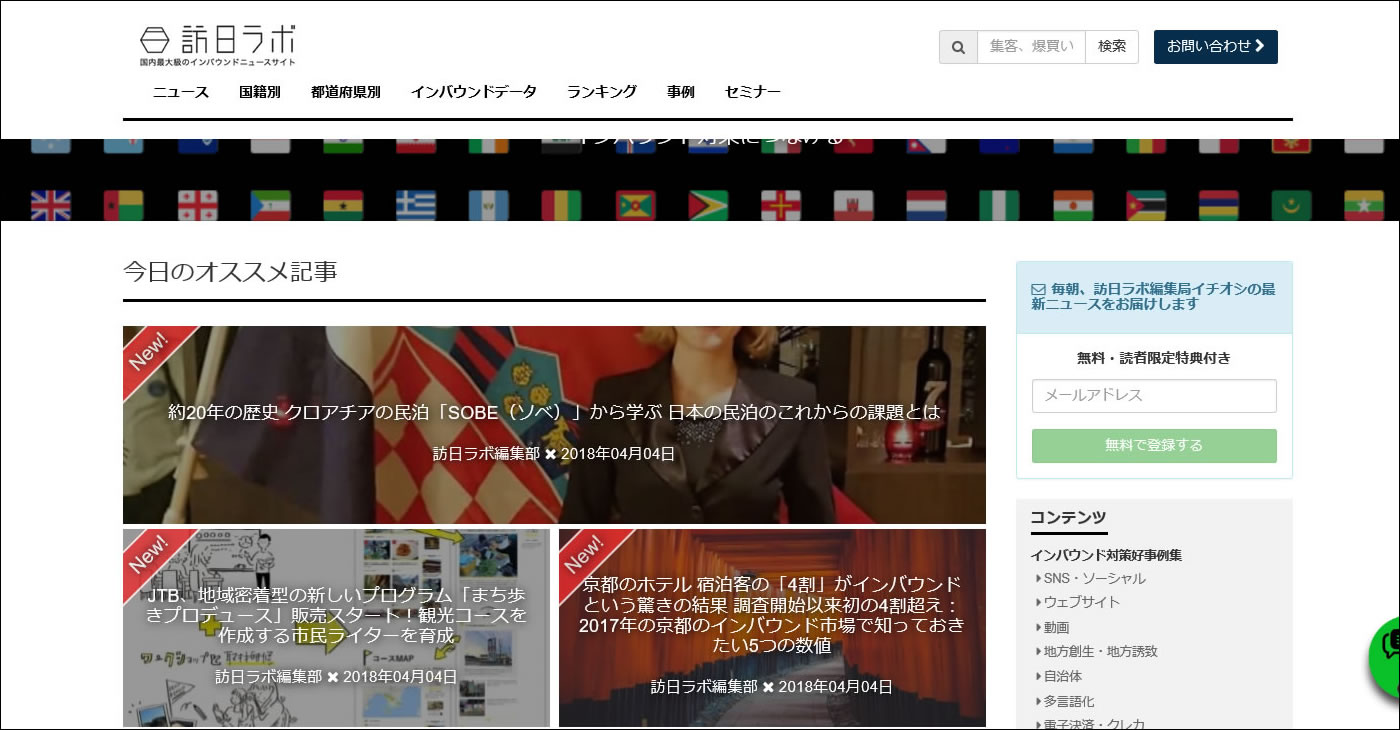Open the Kyoto hotel 4割 inbound article
Screen dimensions: 1400x730
coord(772,628)
